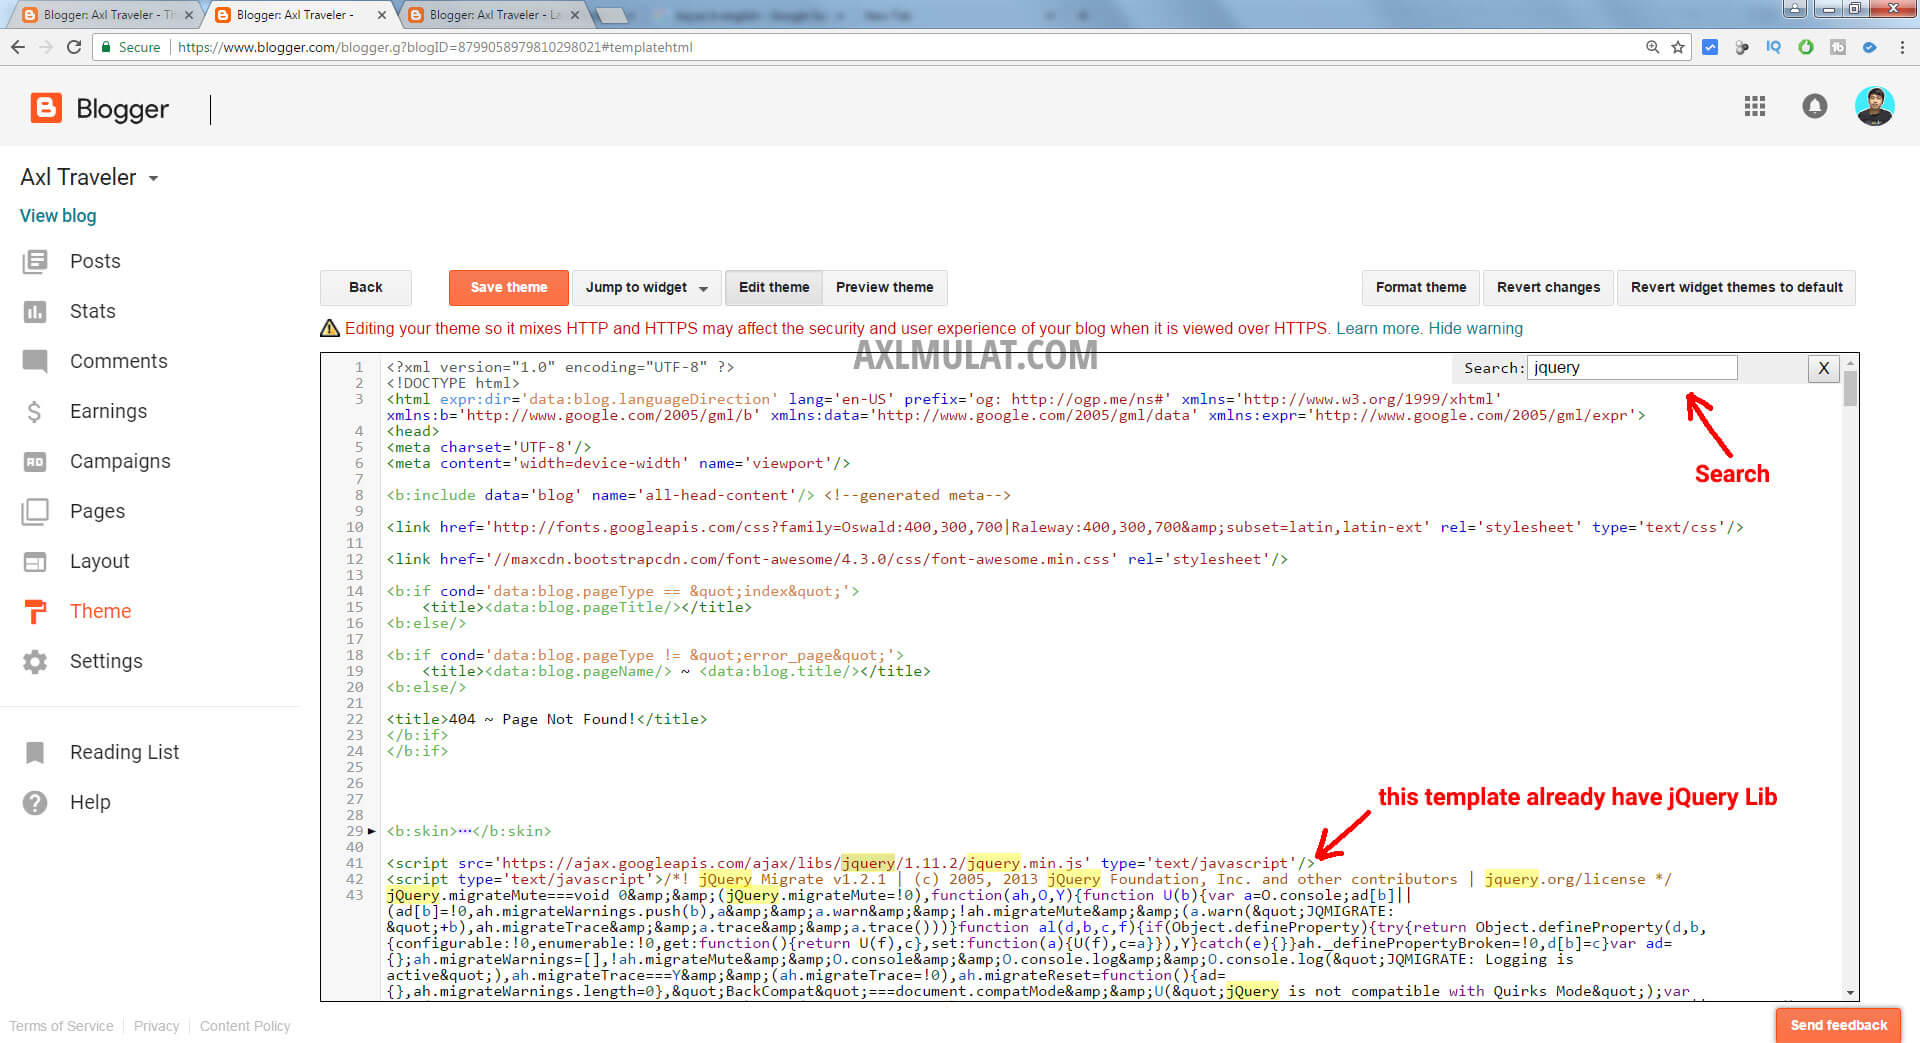Reload the page in browser
This screenshot has width=1920, height=1043.
click(74, 47)
